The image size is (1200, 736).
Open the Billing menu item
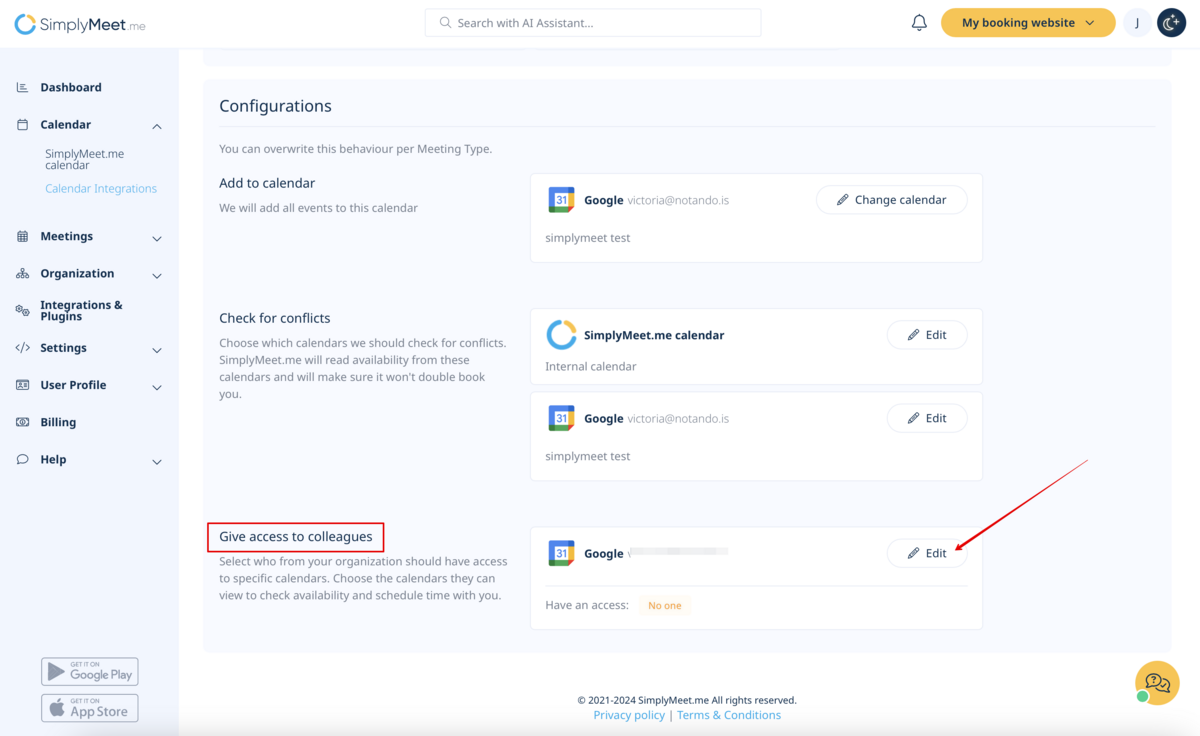click(x=58, y=423)
